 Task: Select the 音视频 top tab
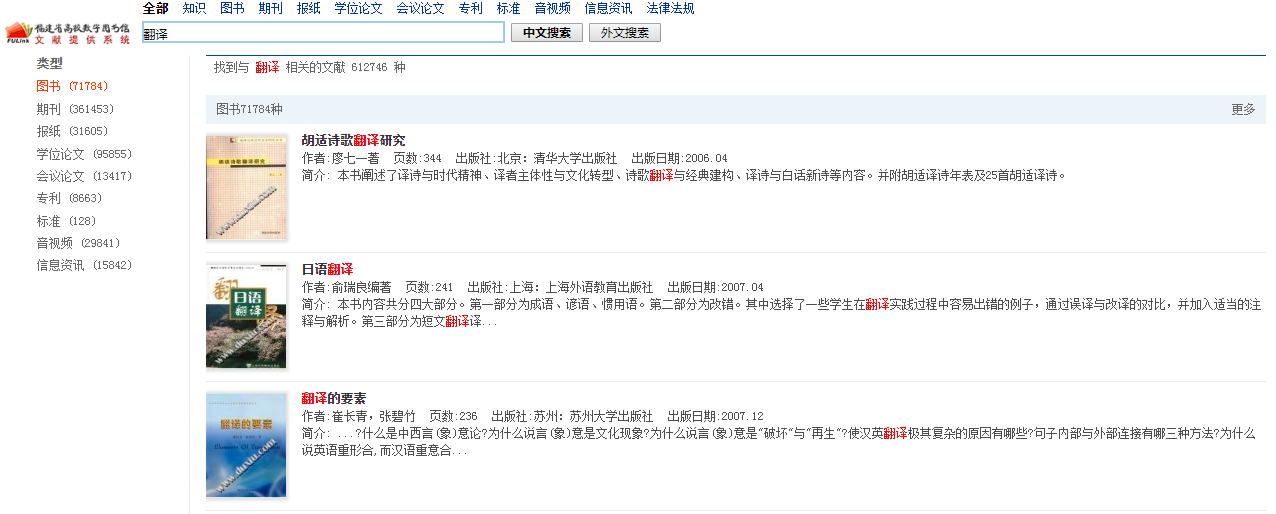tap(552, 8)
